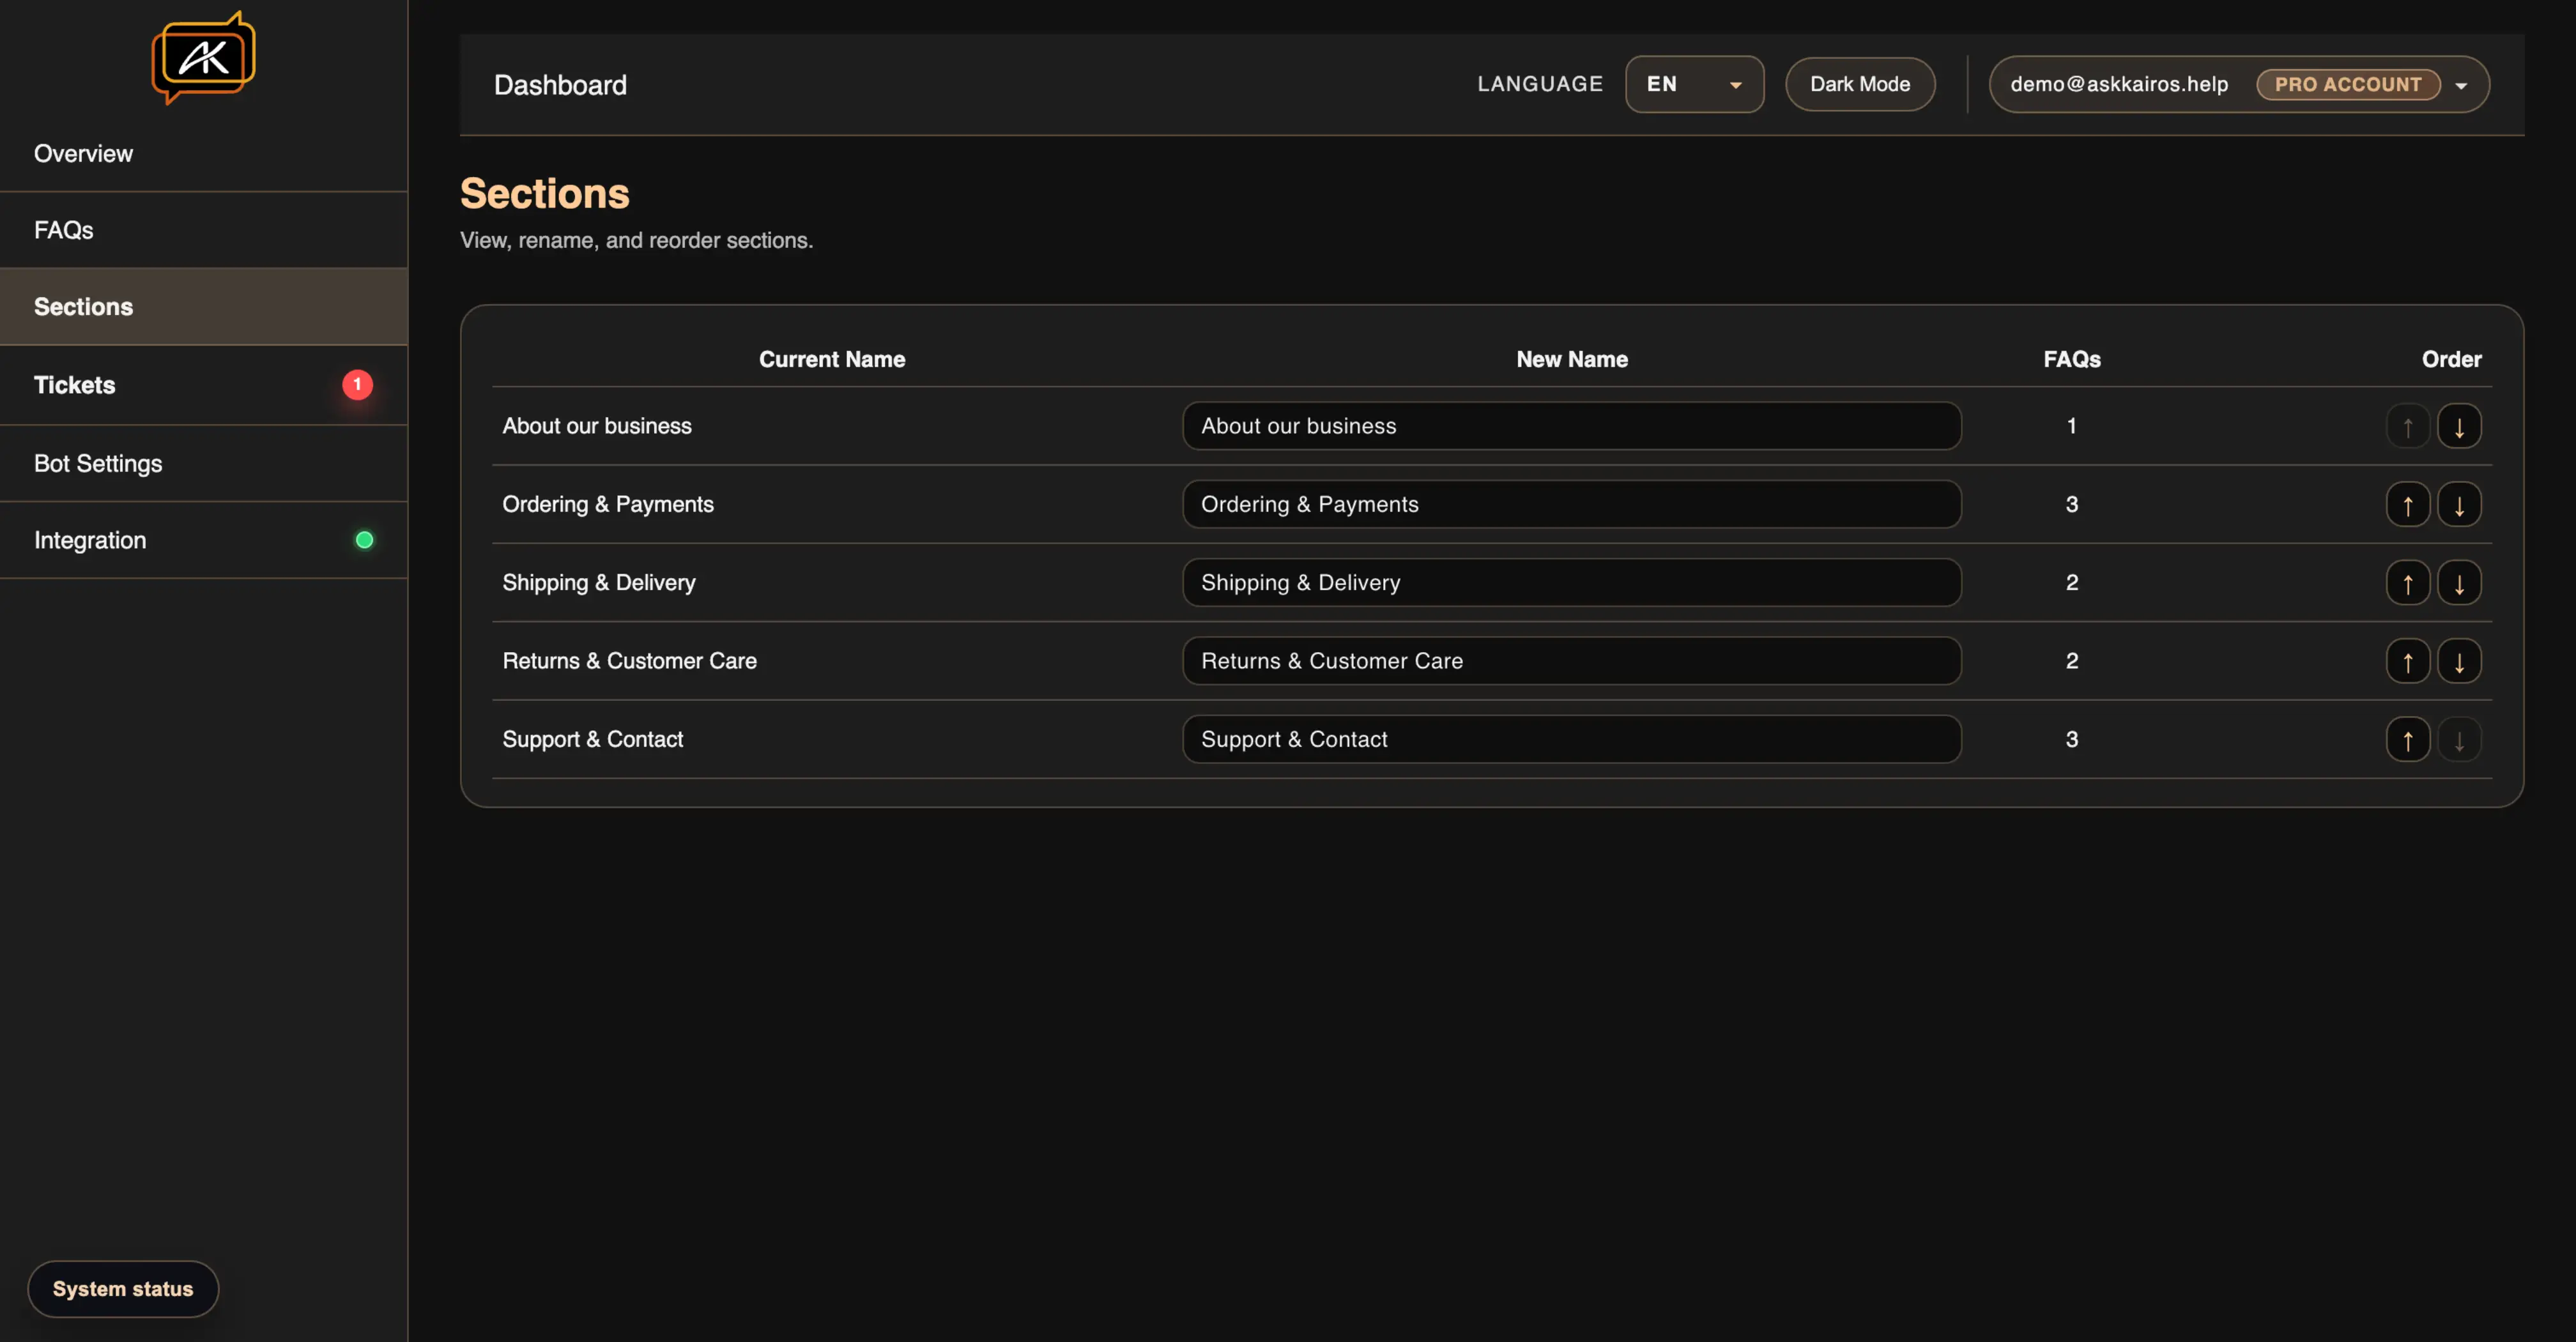Click current name 'Ordering & Payments'
This screenshot has height=1342, width=2576.
pos(608,504)
